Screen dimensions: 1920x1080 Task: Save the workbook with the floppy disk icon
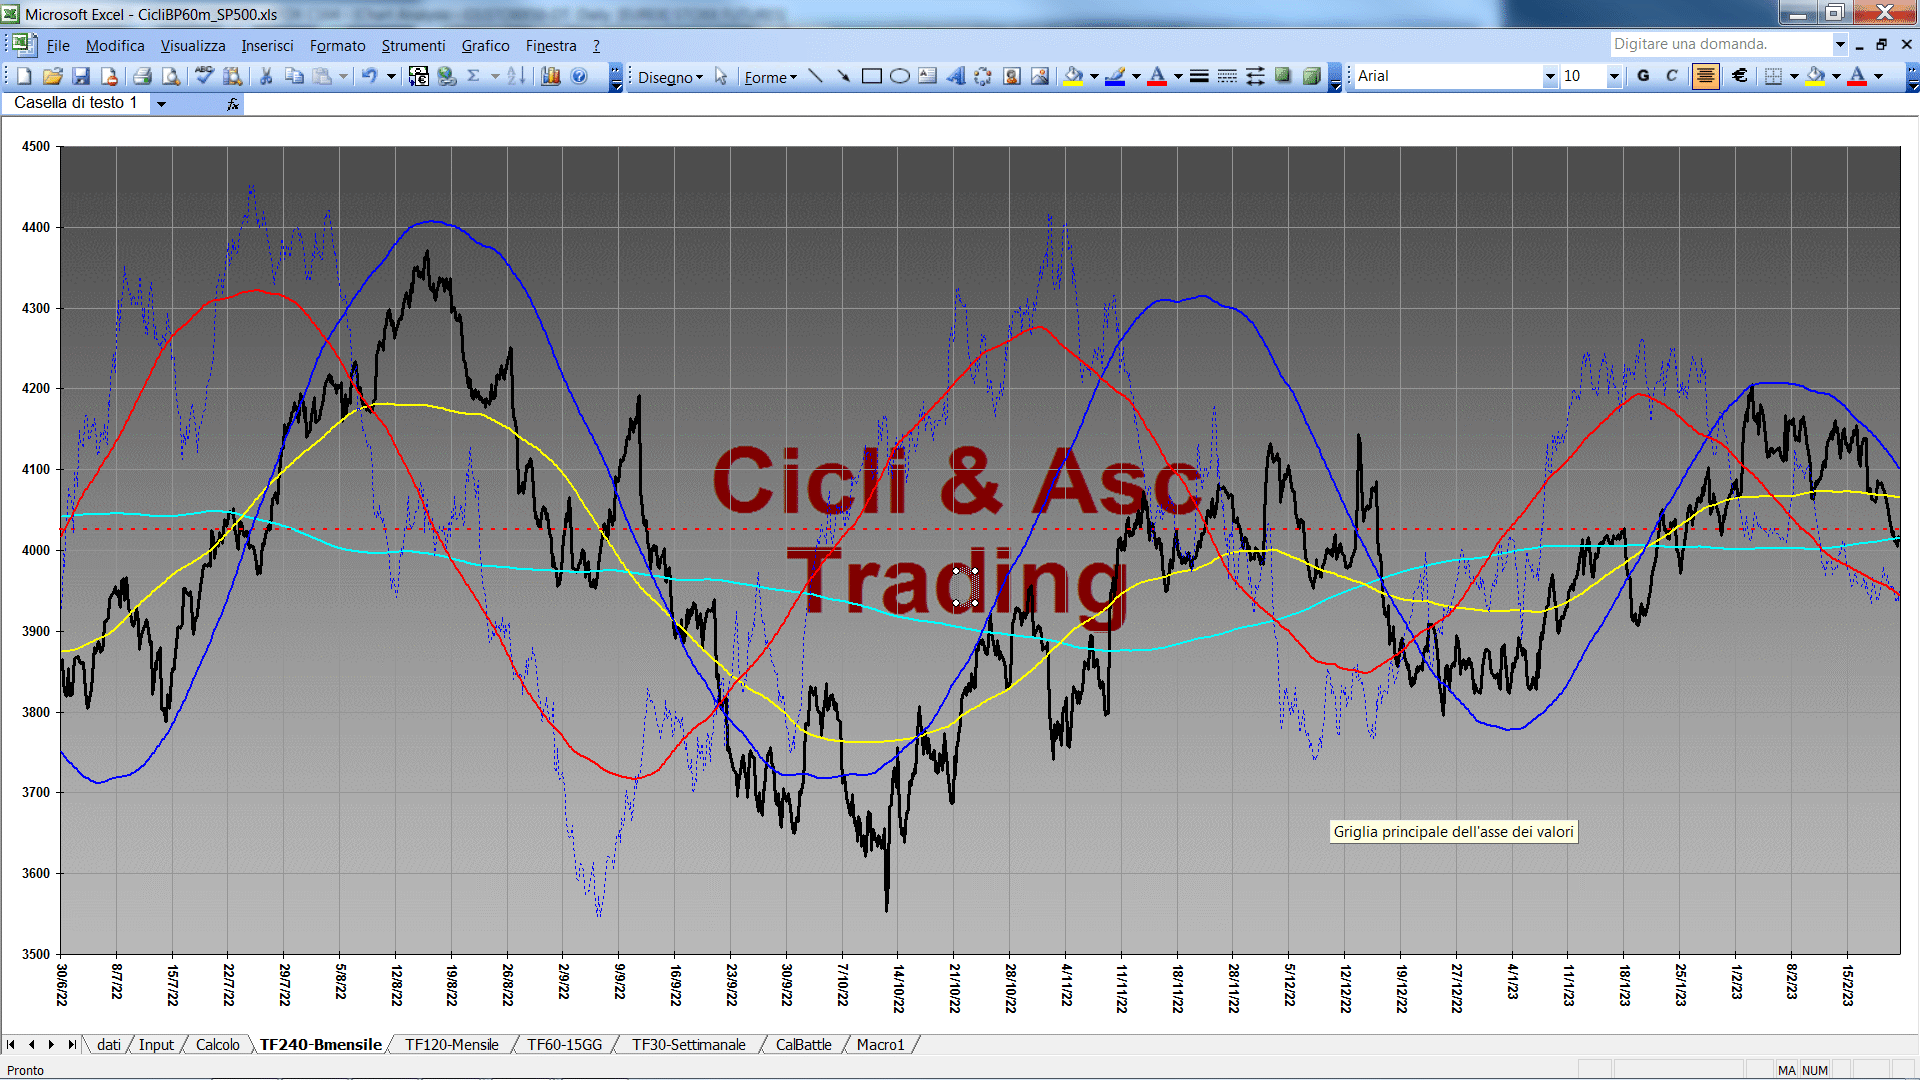[x=81, y=76]
